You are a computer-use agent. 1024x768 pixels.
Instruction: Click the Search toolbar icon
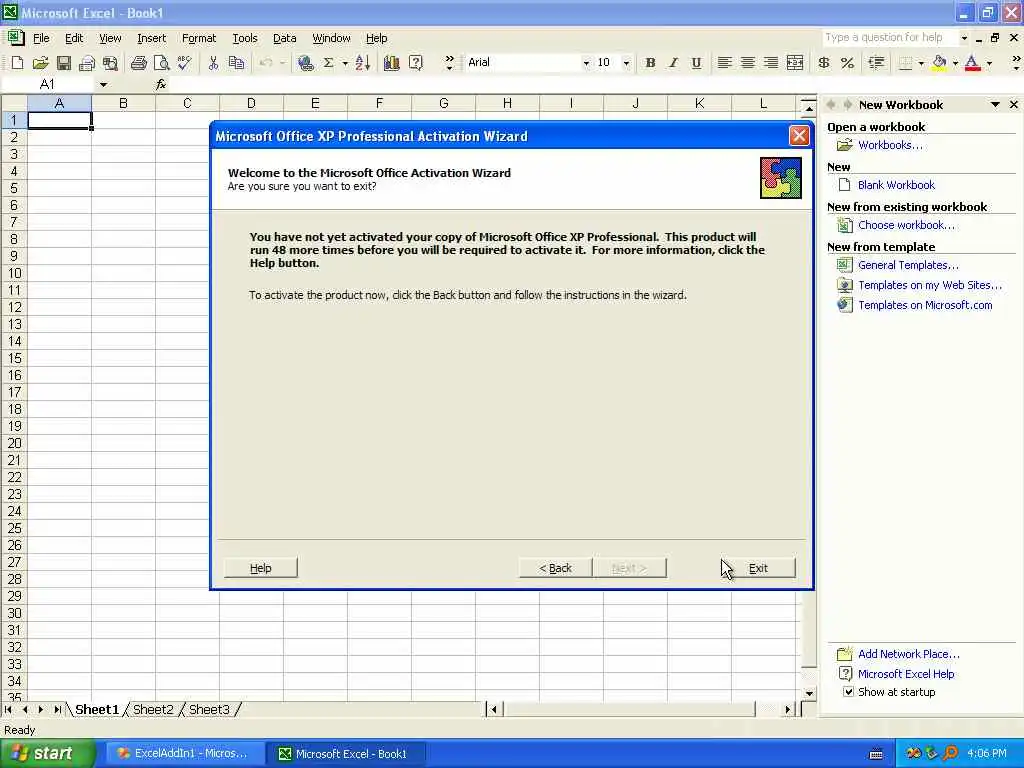click(x=110, y=63)
